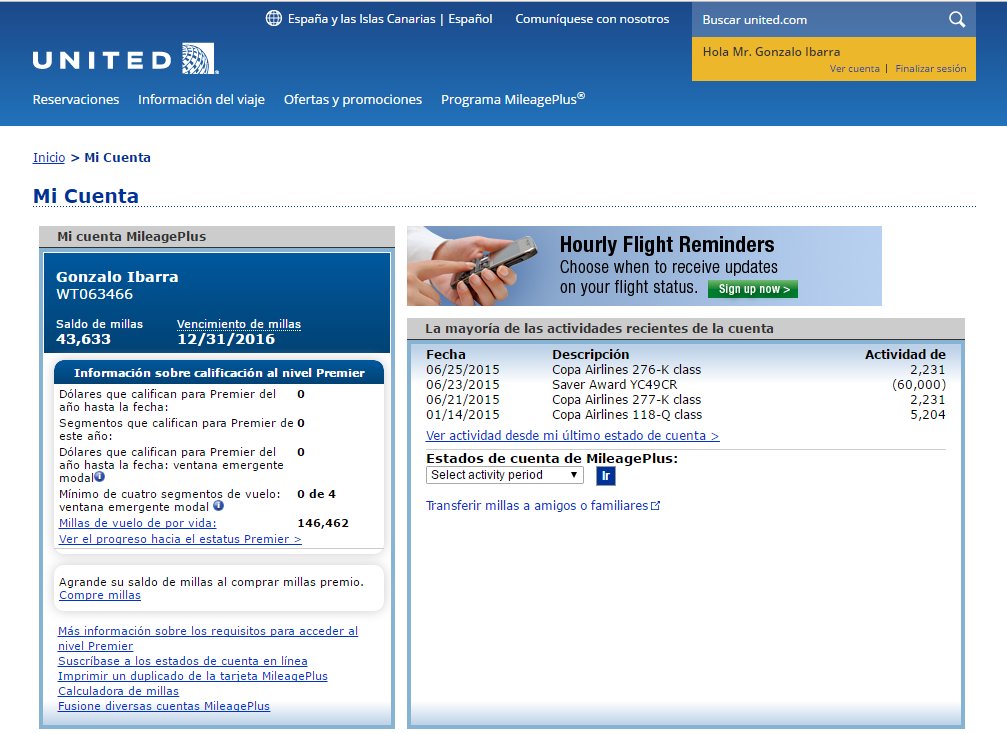Click the United globe logo
Image resolution: width=1007 pixels, height=734 pixels.
(199, 58)
